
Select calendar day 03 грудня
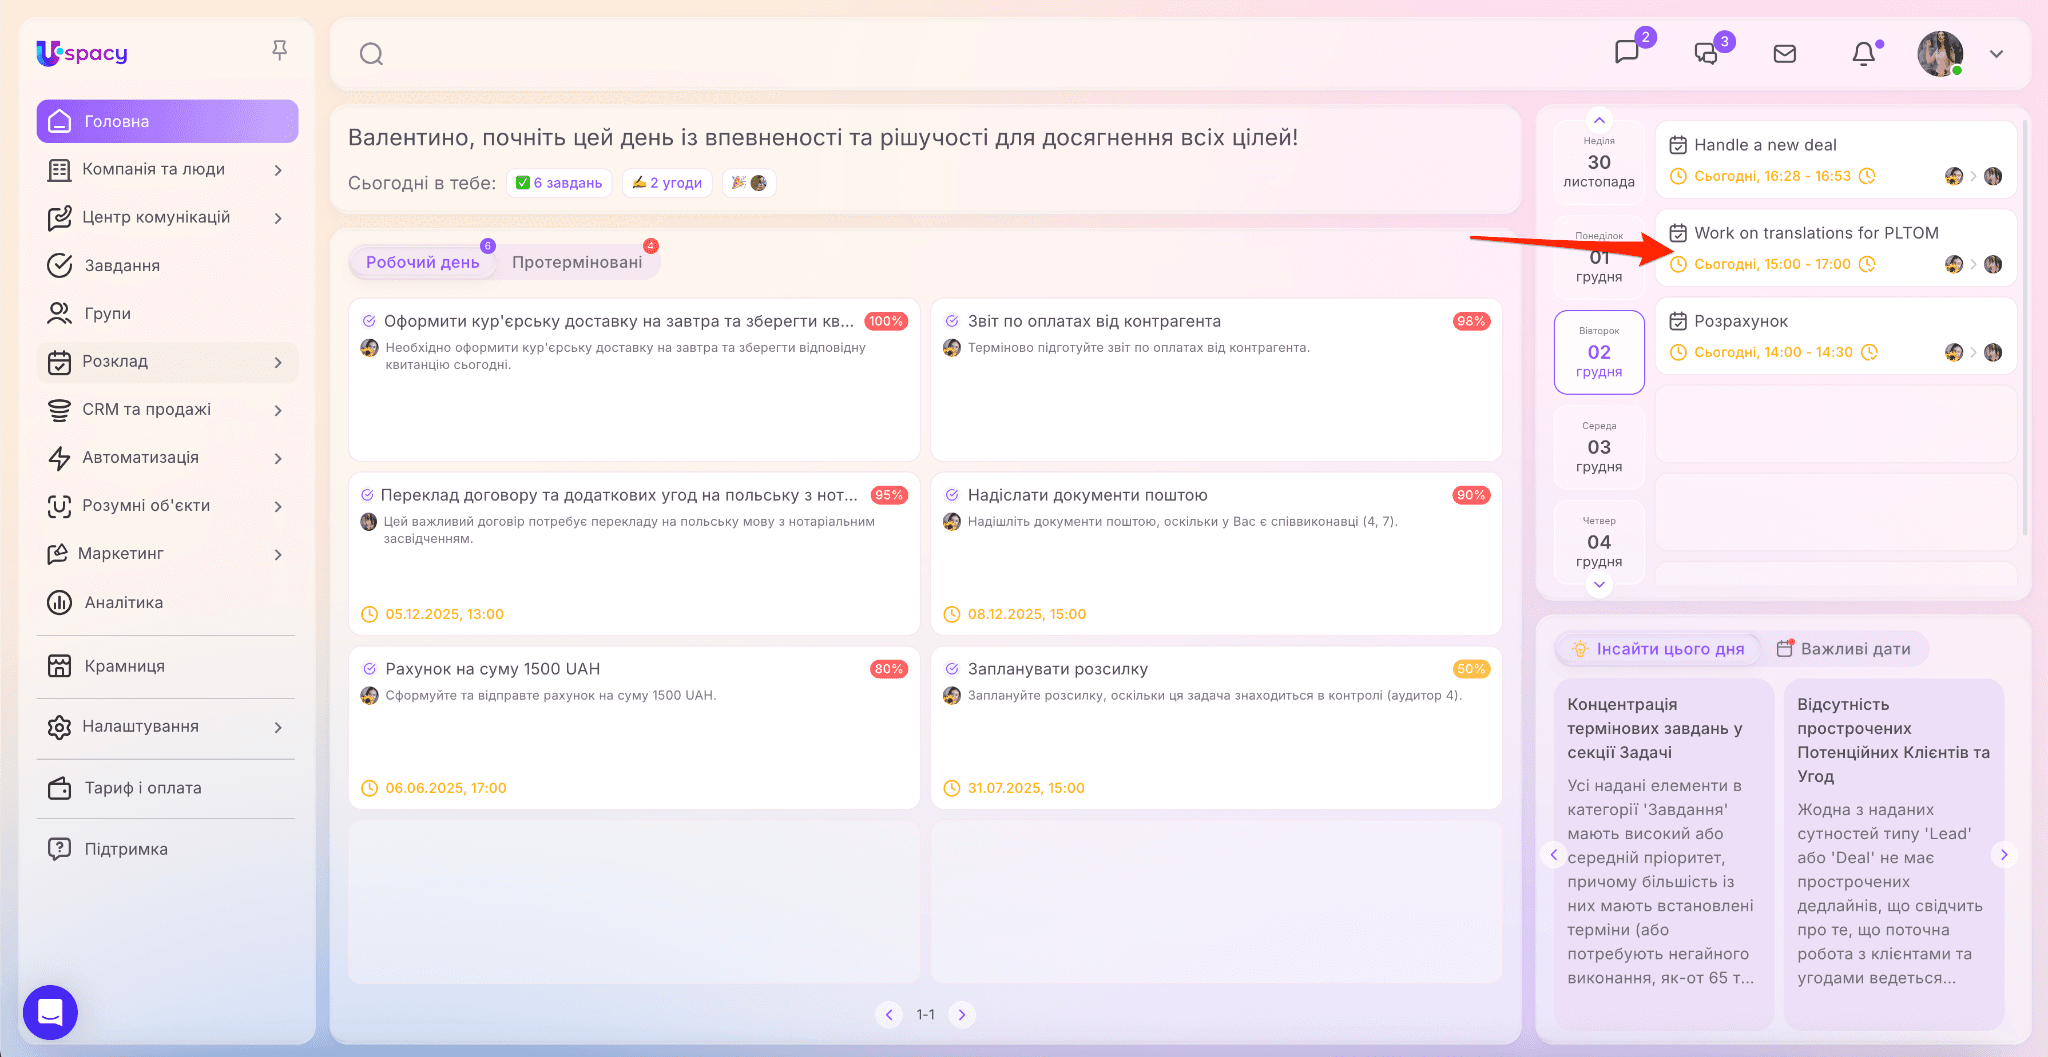coord(1599,447)
